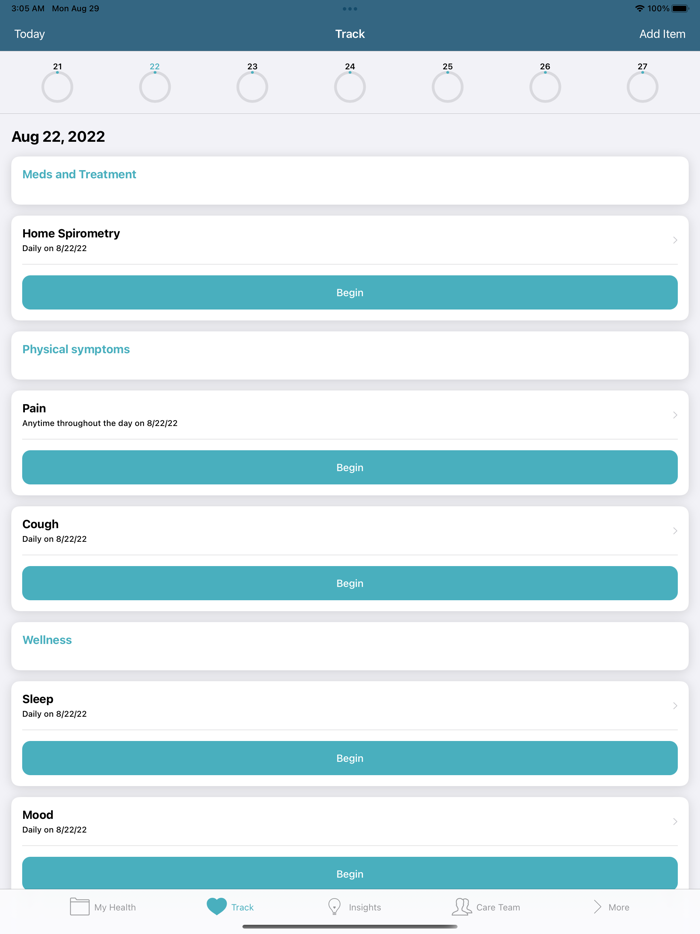The width and height of the screenshot is (700, 934).
Task: Open the My Health clipboard icon
Action: [80, 906]
